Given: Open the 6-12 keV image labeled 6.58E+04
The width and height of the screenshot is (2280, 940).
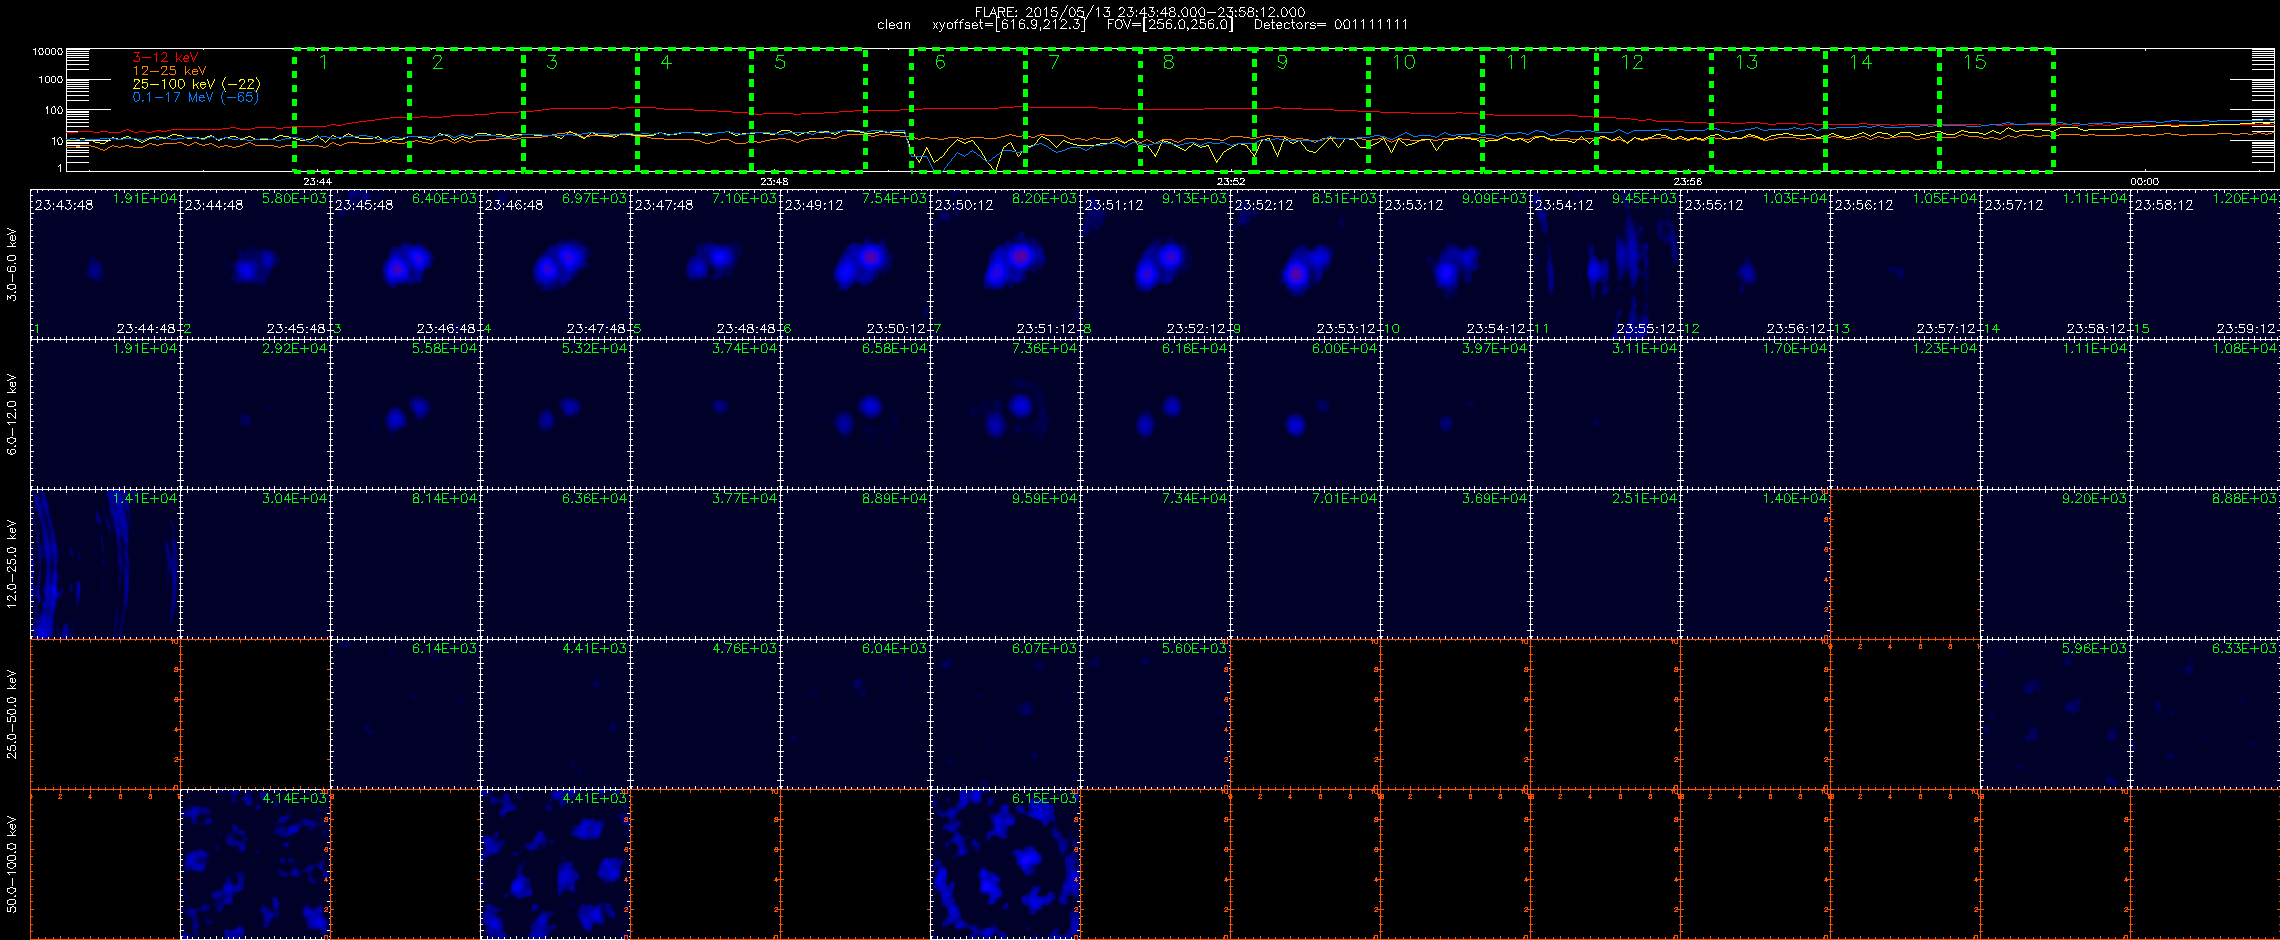Looking at the screenshot, I should click(x=855, y=414).
